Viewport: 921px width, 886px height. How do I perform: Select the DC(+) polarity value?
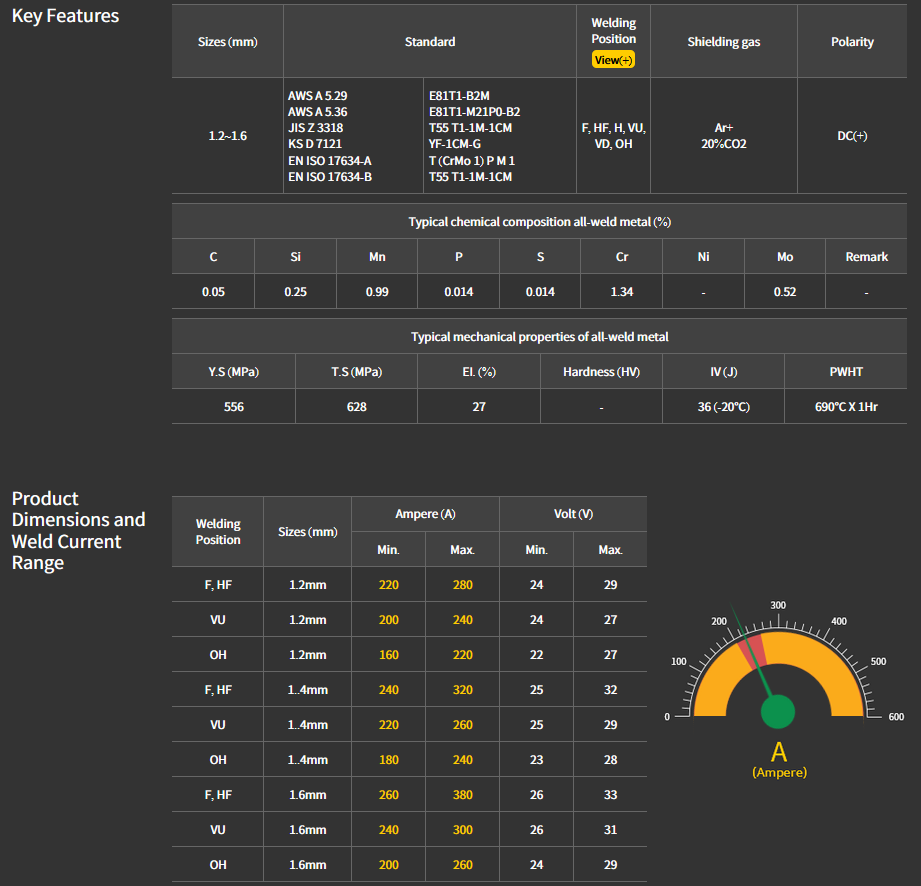click(x=852, y=136)
